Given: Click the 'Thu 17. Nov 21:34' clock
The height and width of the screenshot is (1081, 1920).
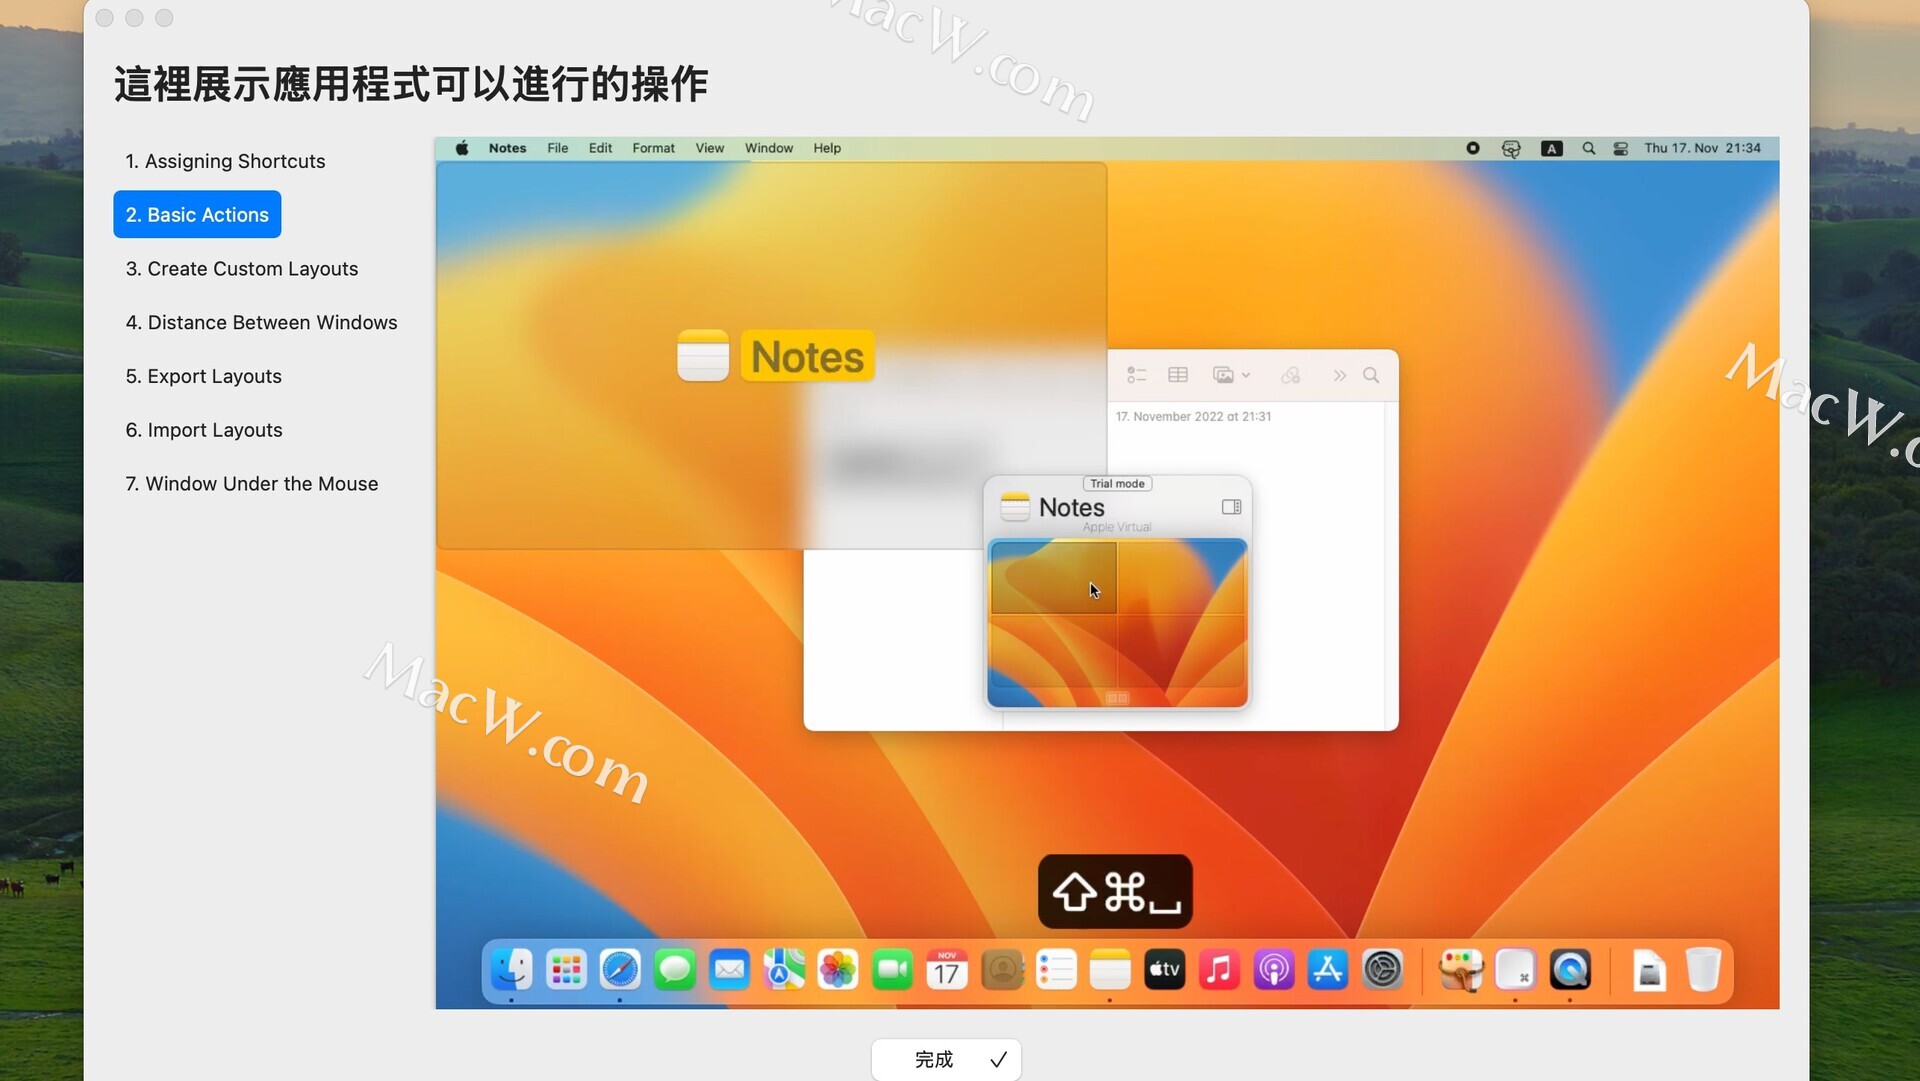Looking at the screenshot, I should (1702, 148).
